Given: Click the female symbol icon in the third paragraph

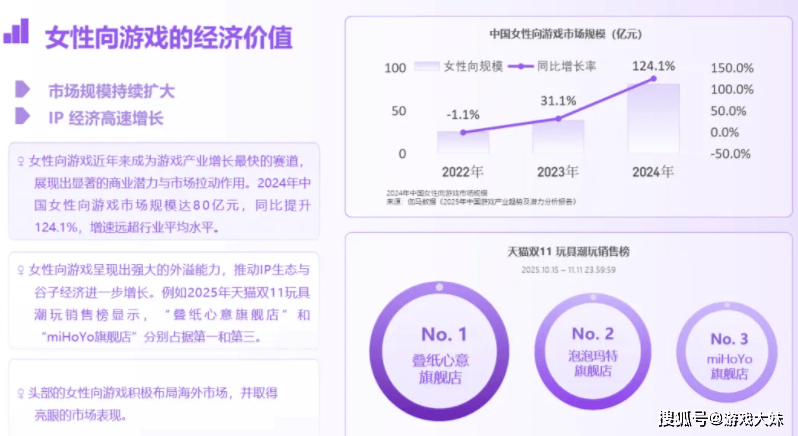Looking at the screenshot, I should click(x=20, y=393).
